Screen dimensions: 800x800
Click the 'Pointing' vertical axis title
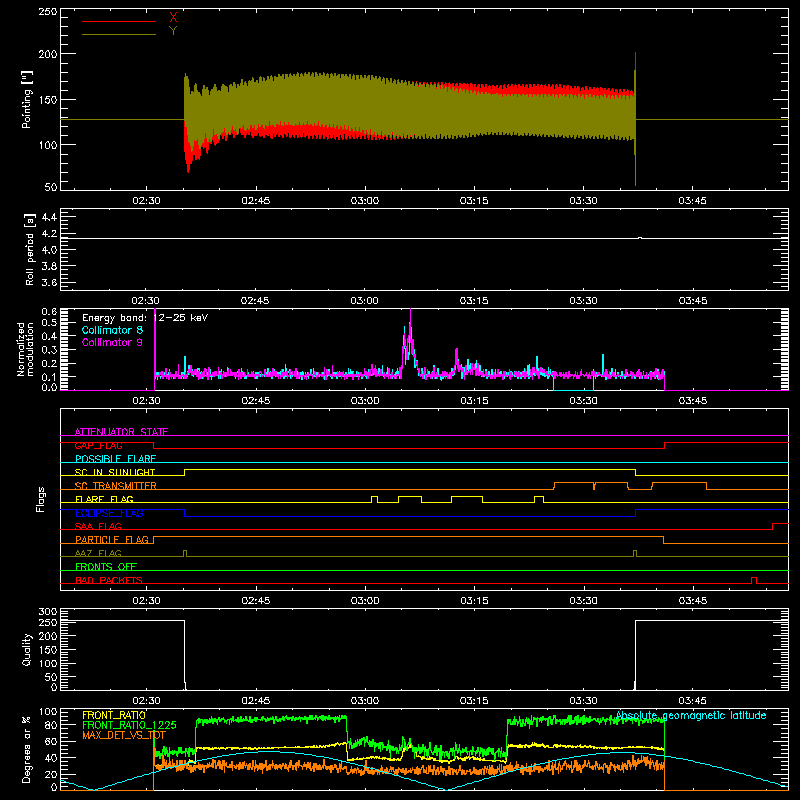pos(27,99)
